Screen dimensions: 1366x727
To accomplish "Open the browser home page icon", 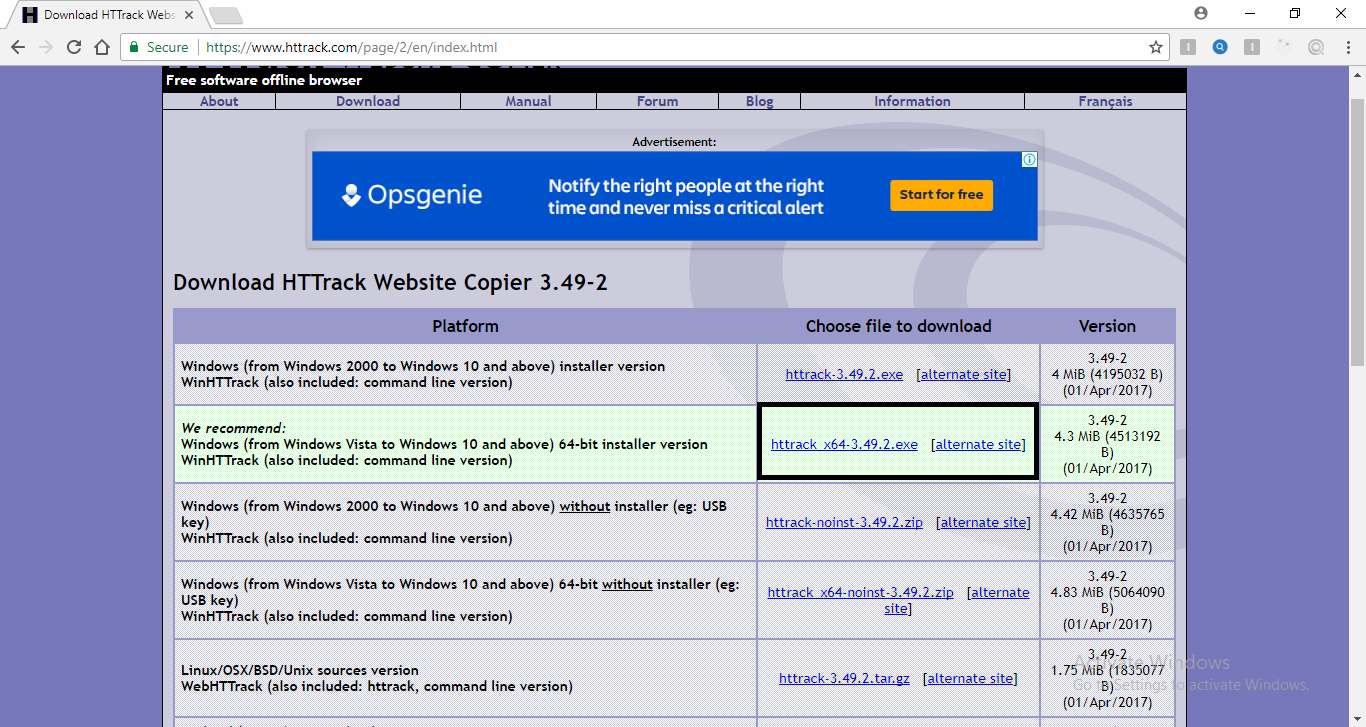I will pyautogui.click(x=102, y=47).
